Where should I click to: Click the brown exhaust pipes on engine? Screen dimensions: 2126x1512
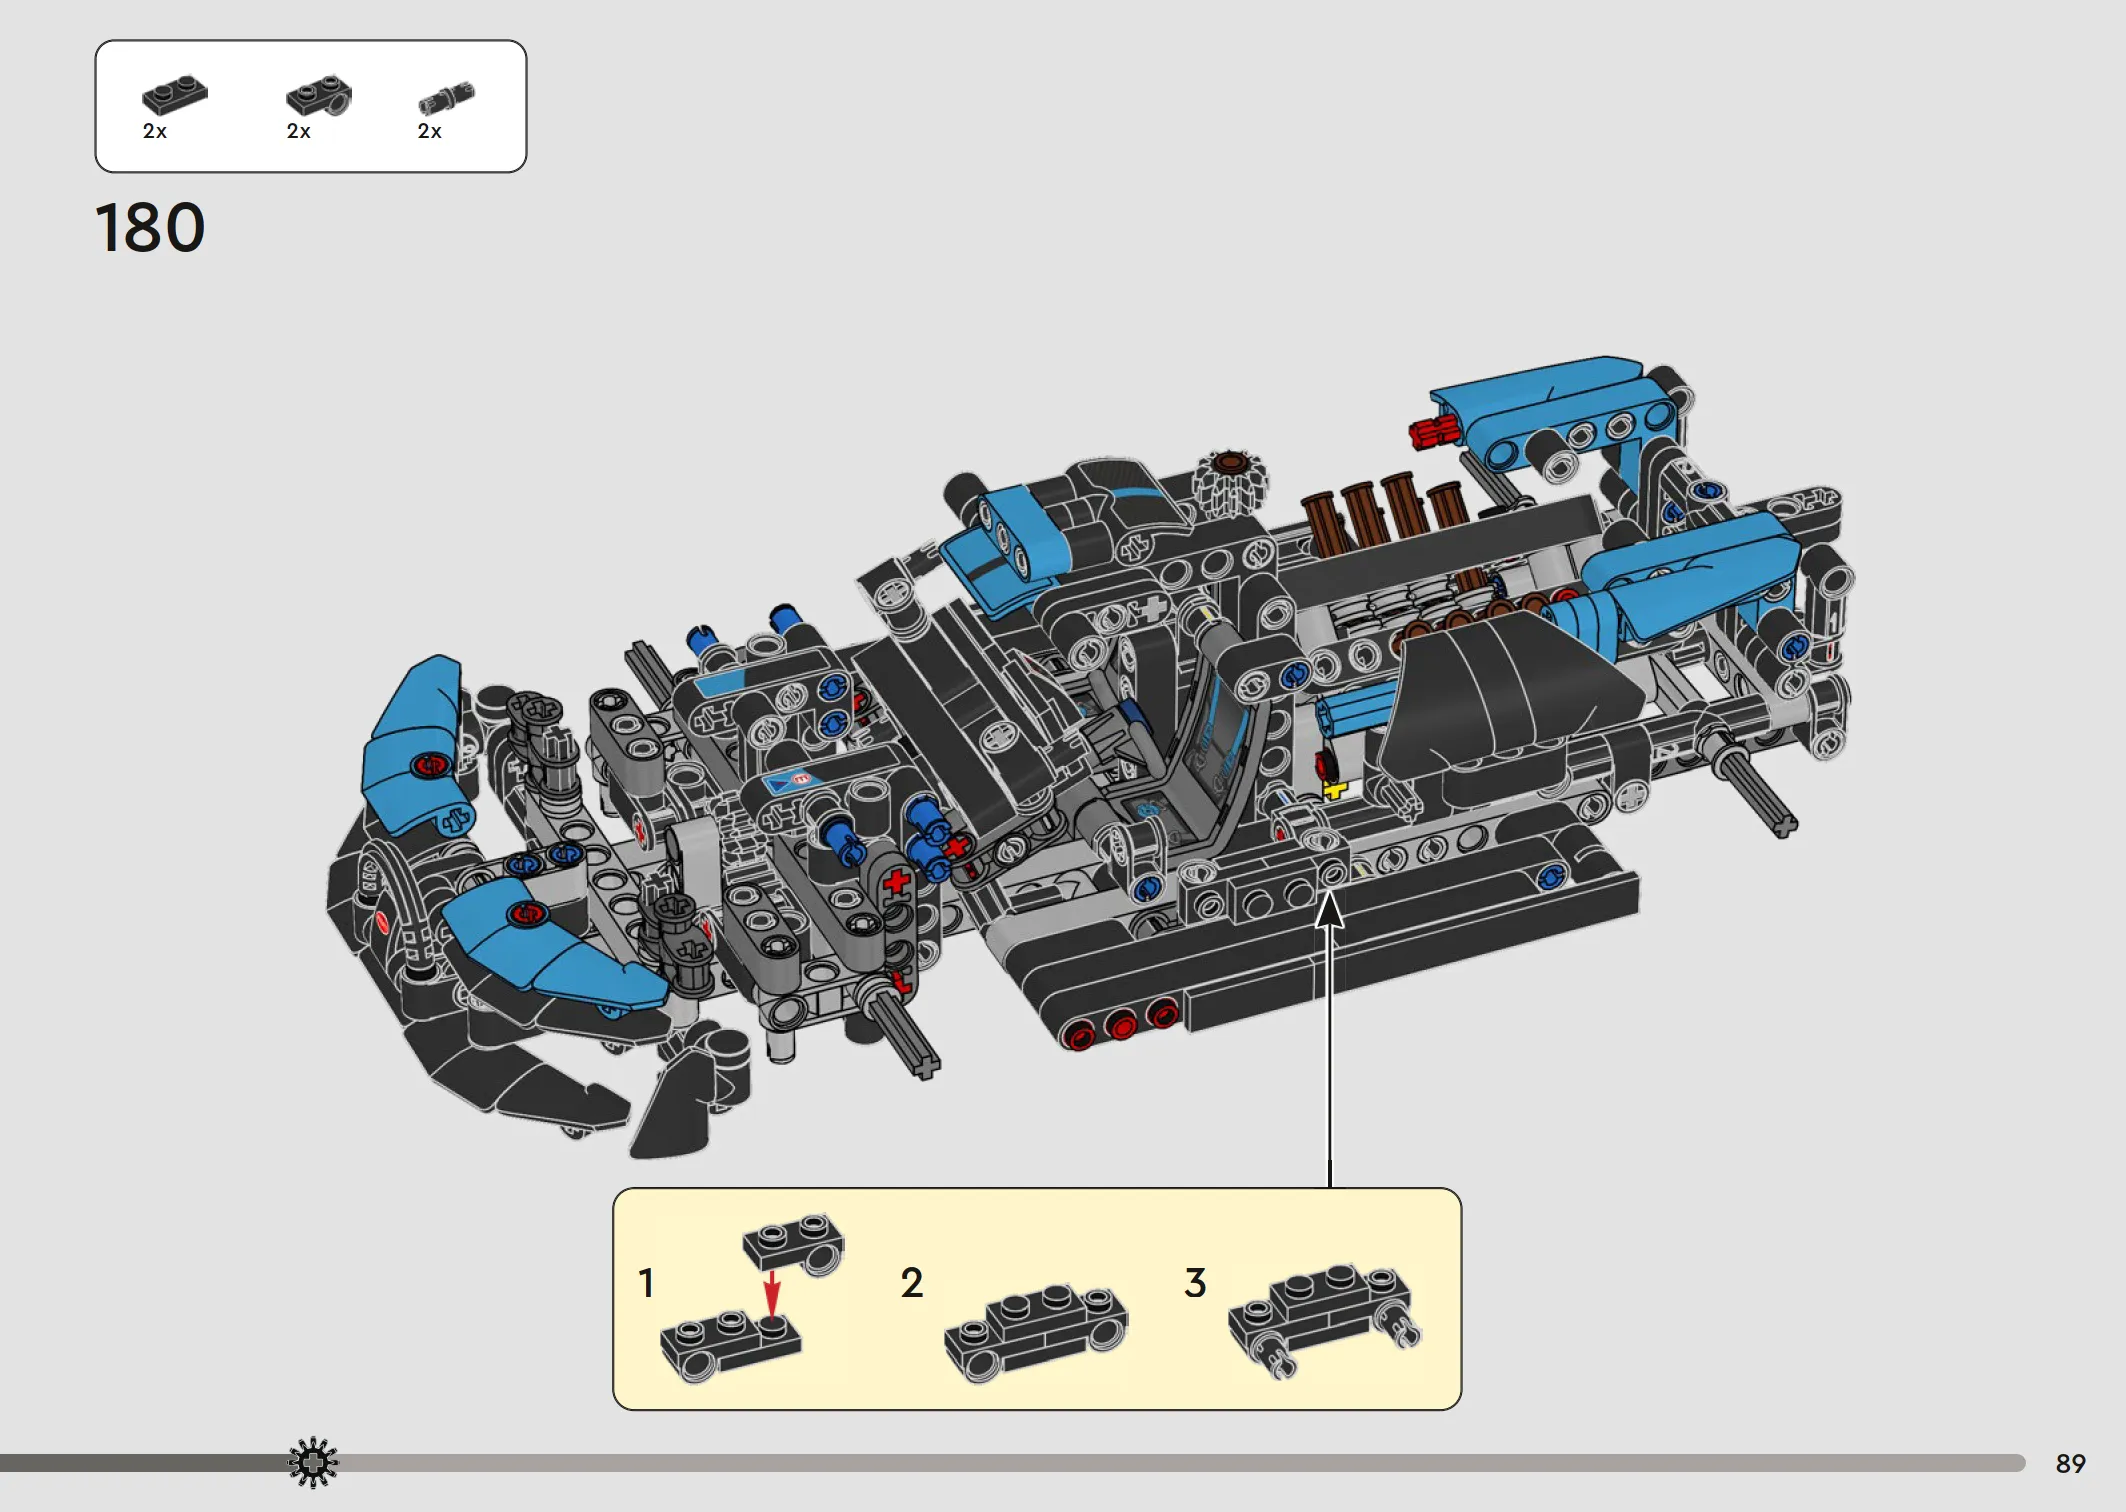tap(1385, 515)
